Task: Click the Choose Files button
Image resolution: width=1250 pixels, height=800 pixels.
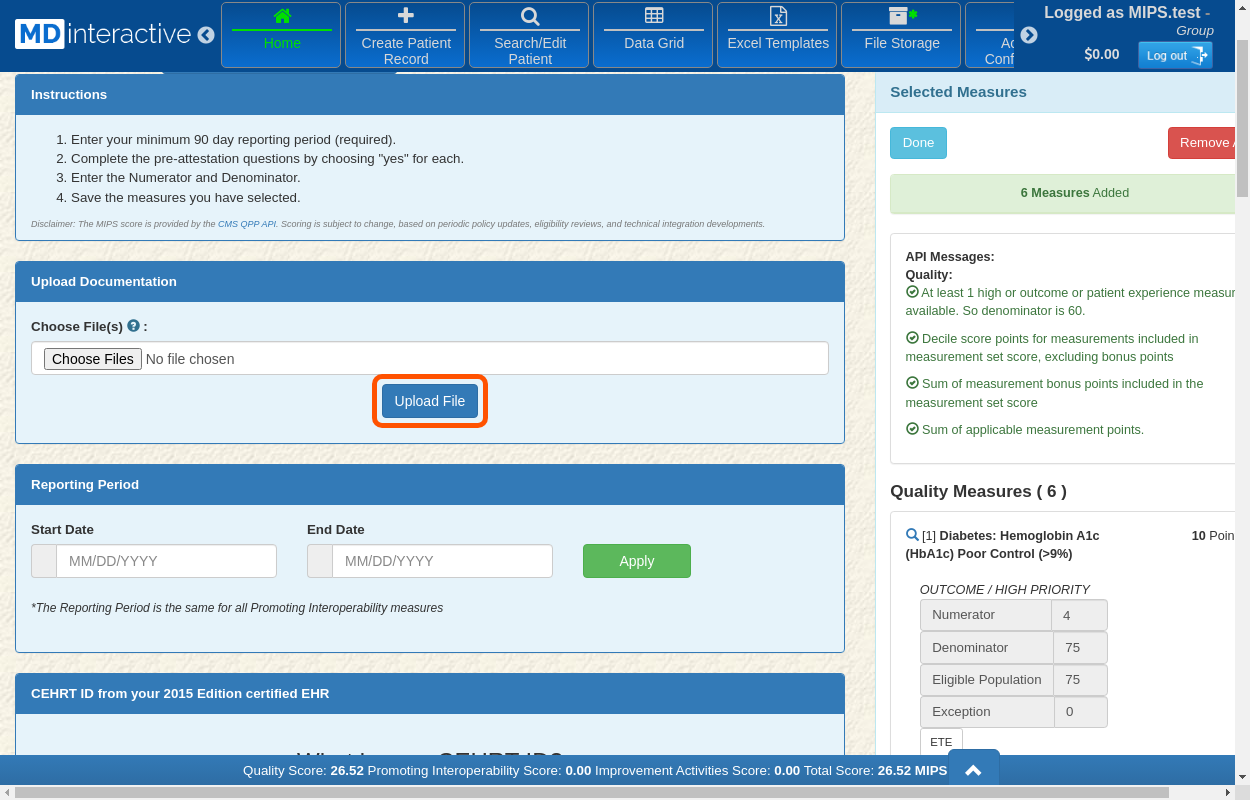Action: [93, 359]
